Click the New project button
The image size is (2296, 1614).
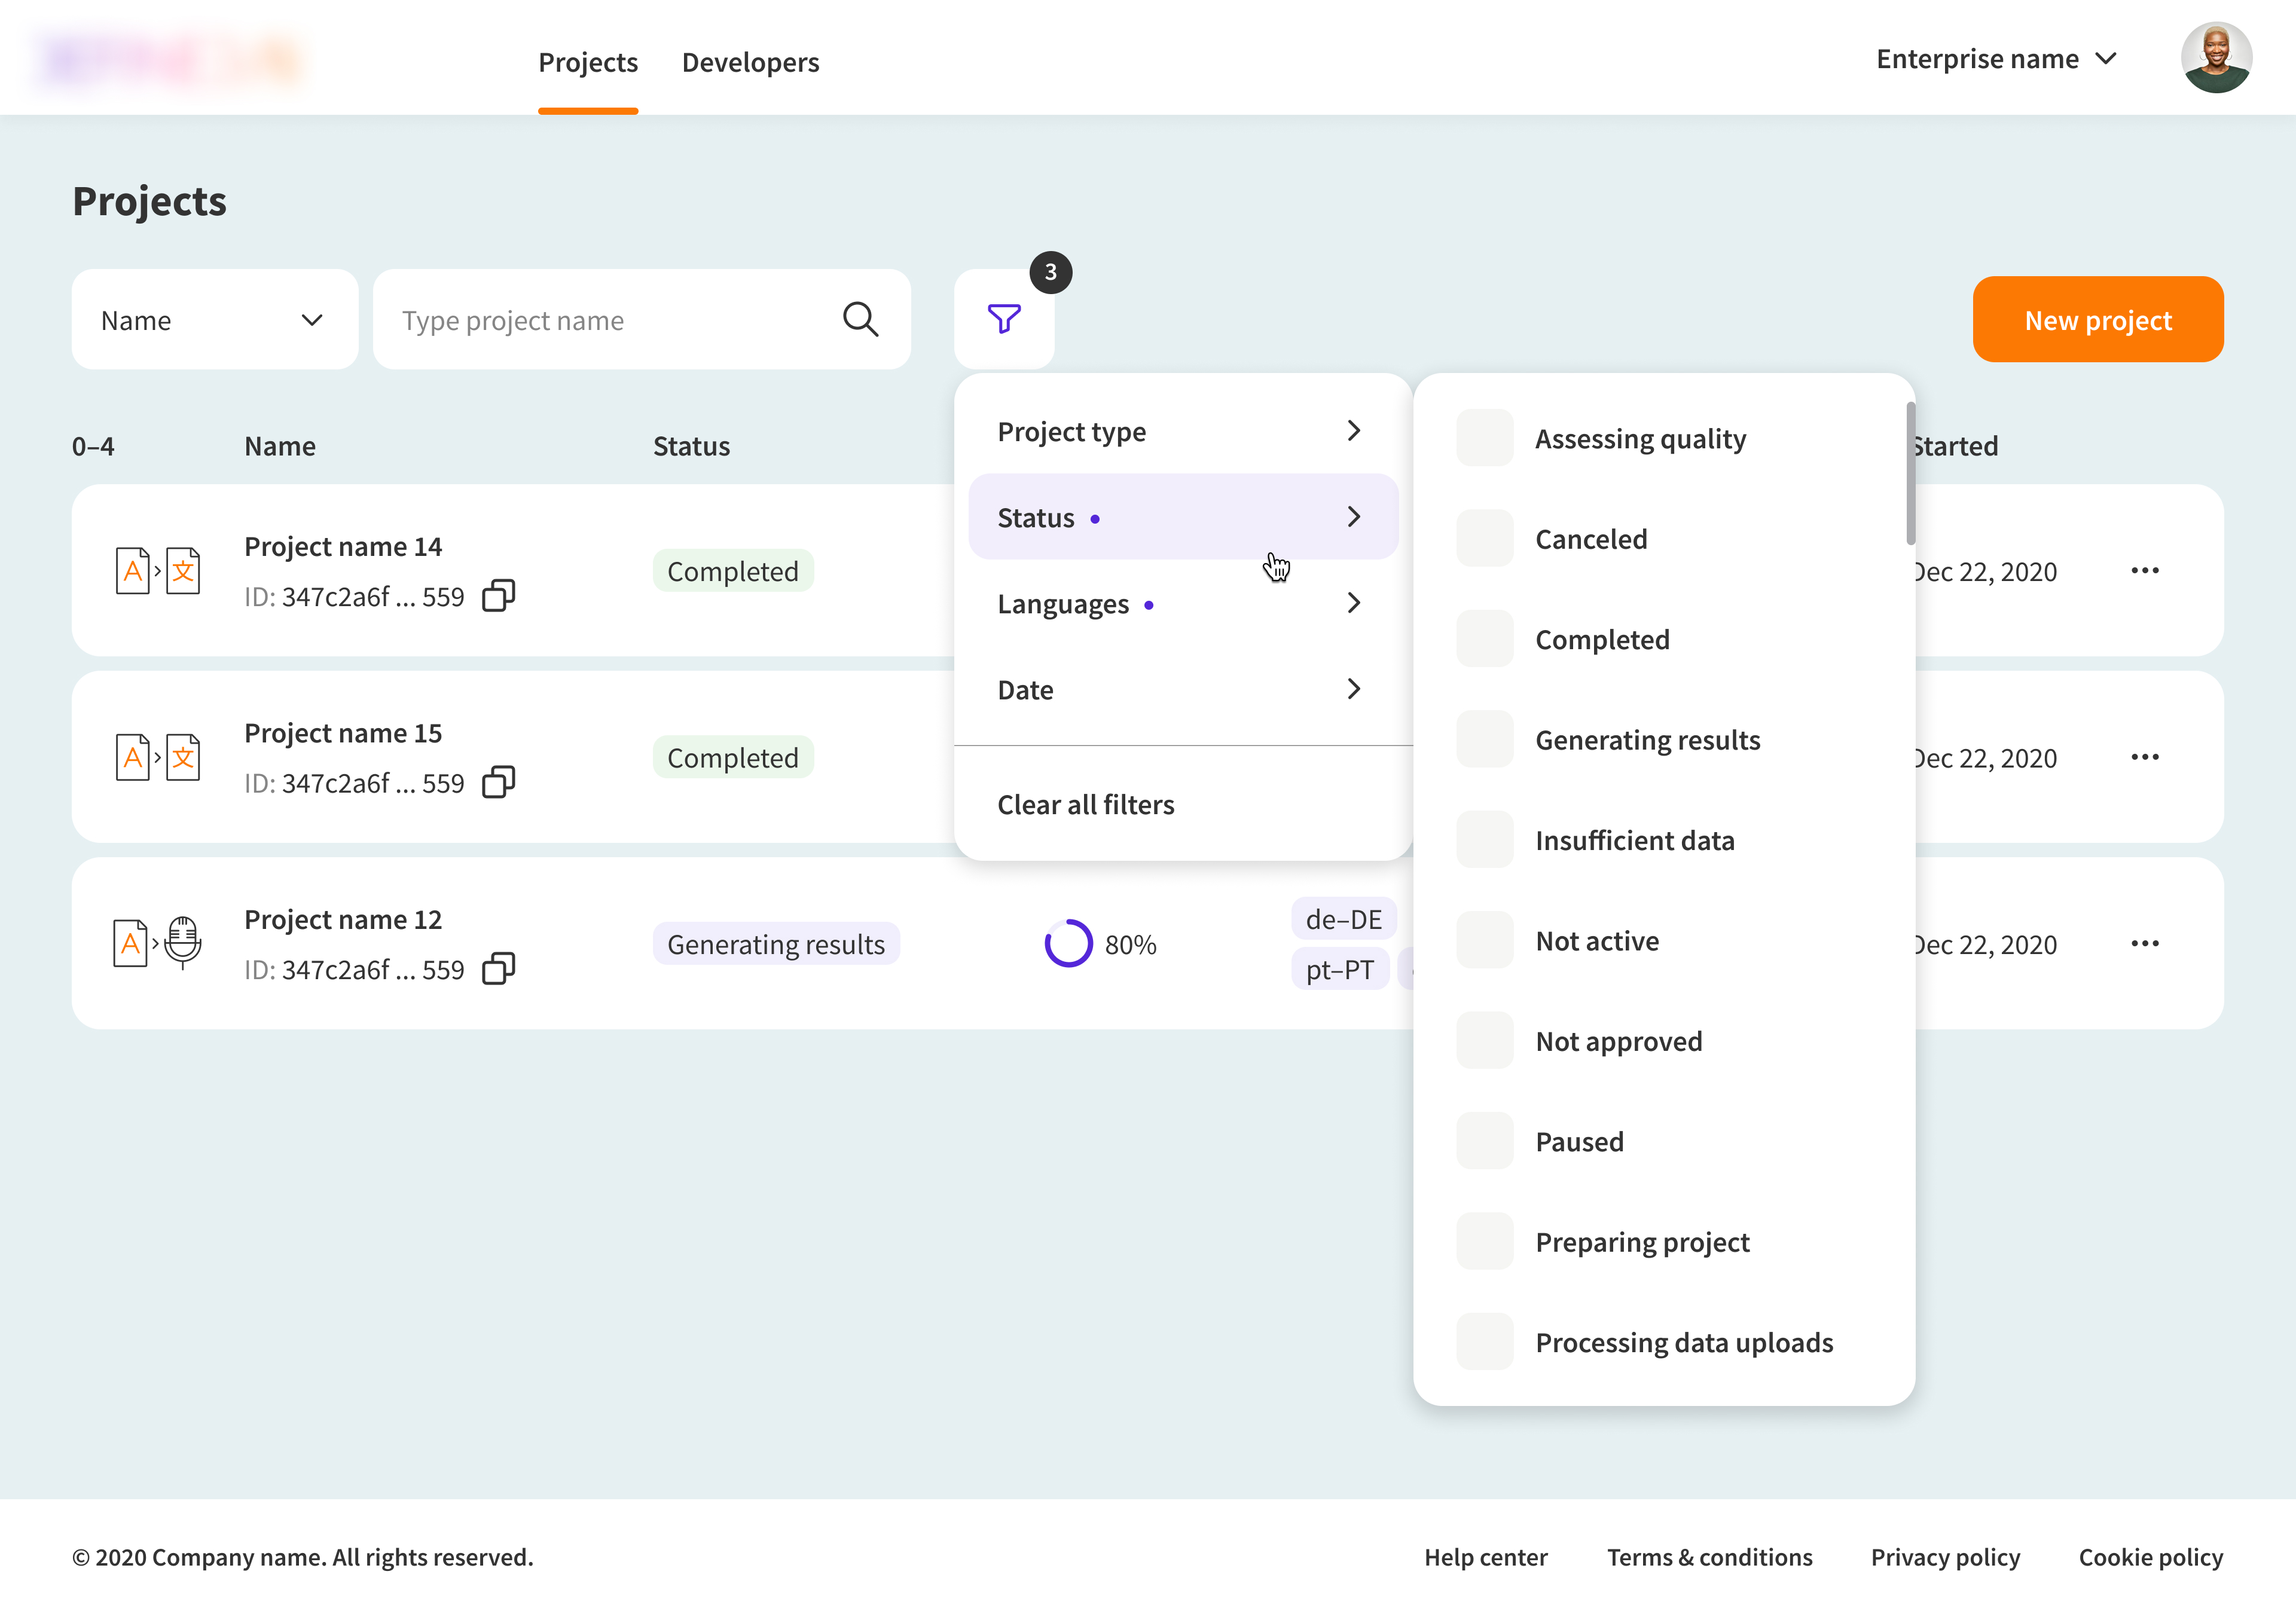pyautogui.click(x=2097, y=320)
